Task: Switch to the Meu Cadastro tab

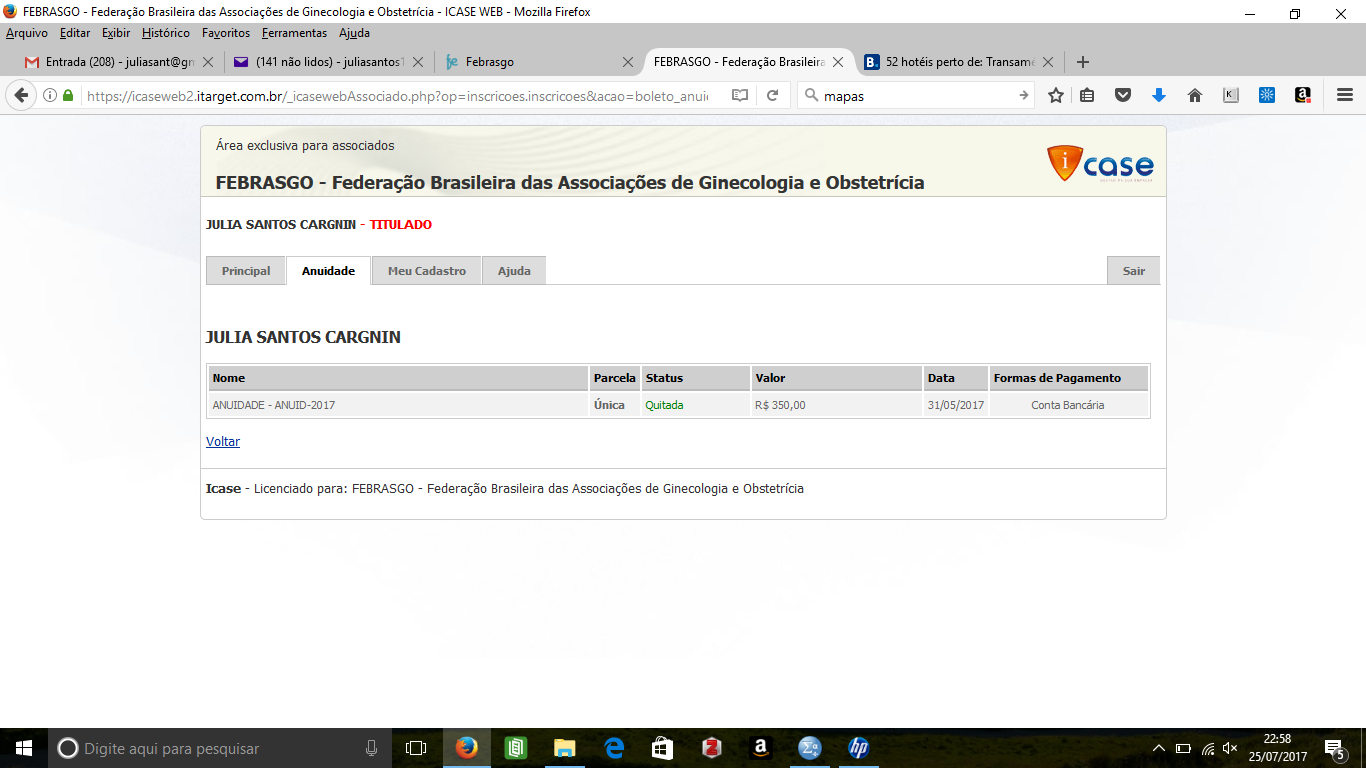Action: point(426,271)
